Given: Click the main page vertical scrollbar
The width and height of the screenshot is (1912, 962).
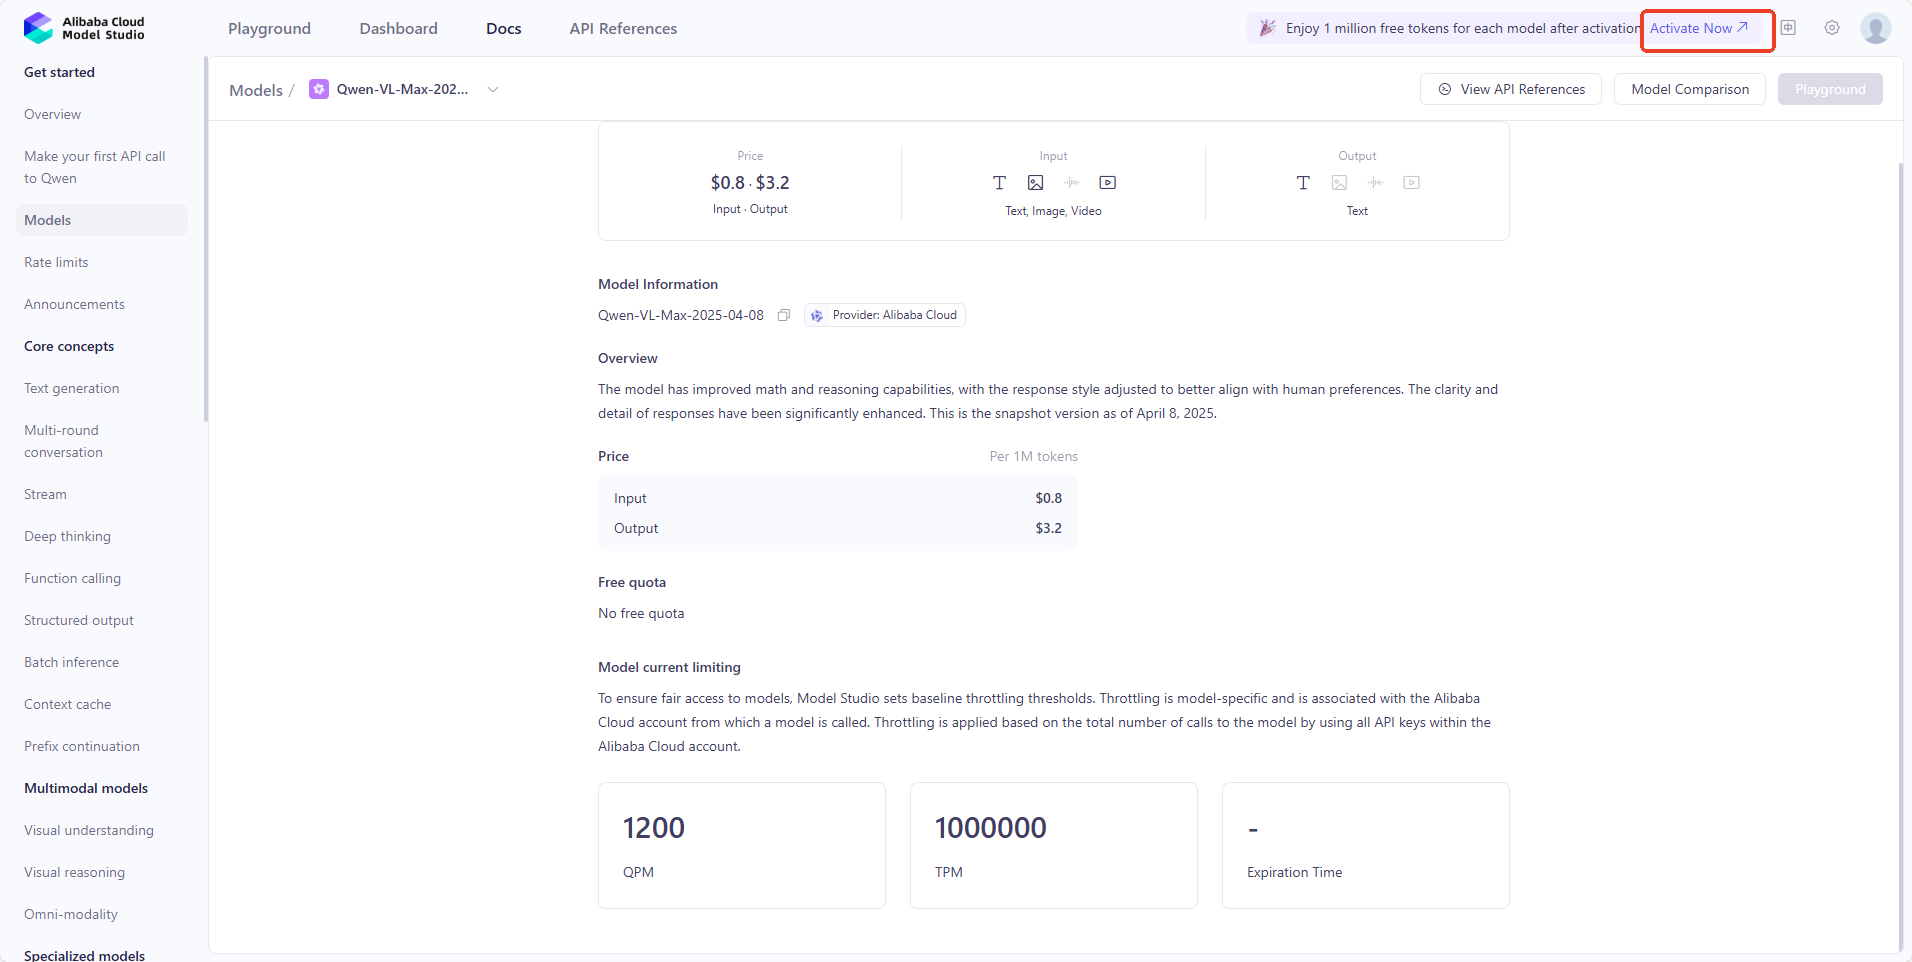Looking at the screenshot, I should click(1901, 553).
